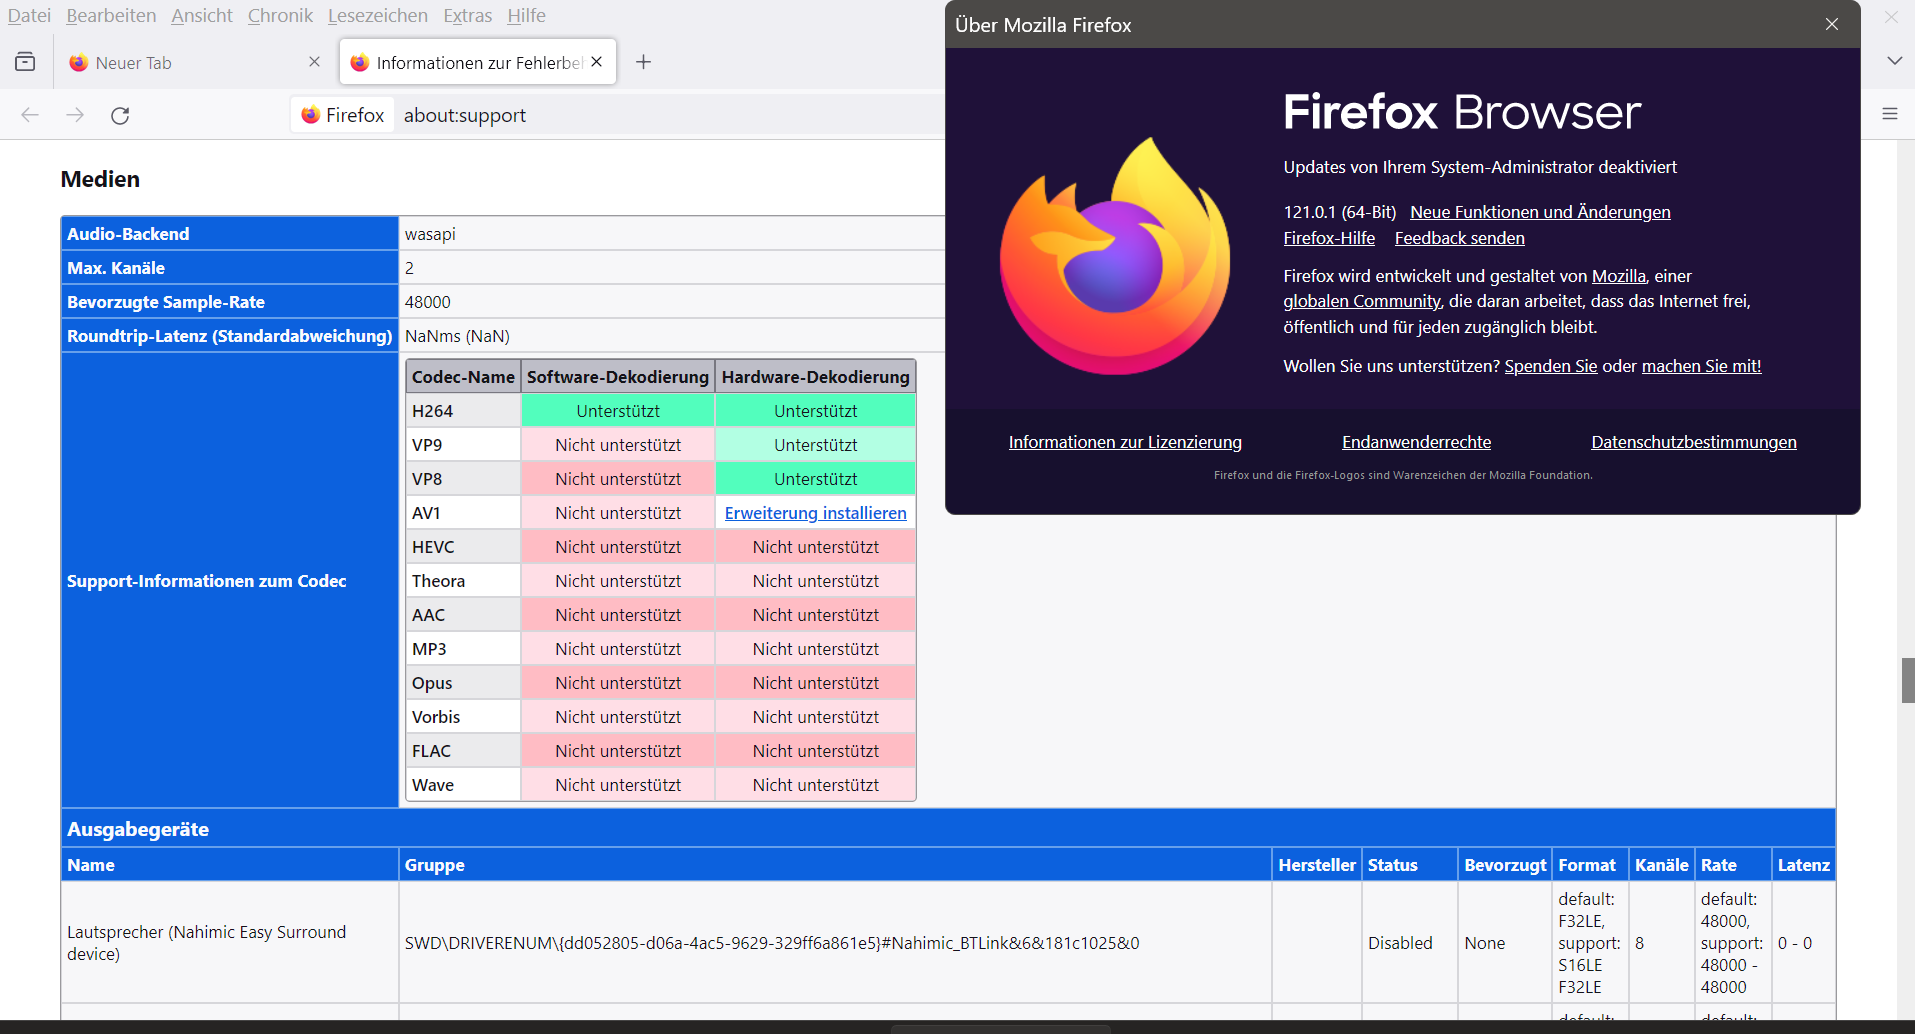Click the back navigation arrow
1915x1034 pixels.
[x=30, y=115]
